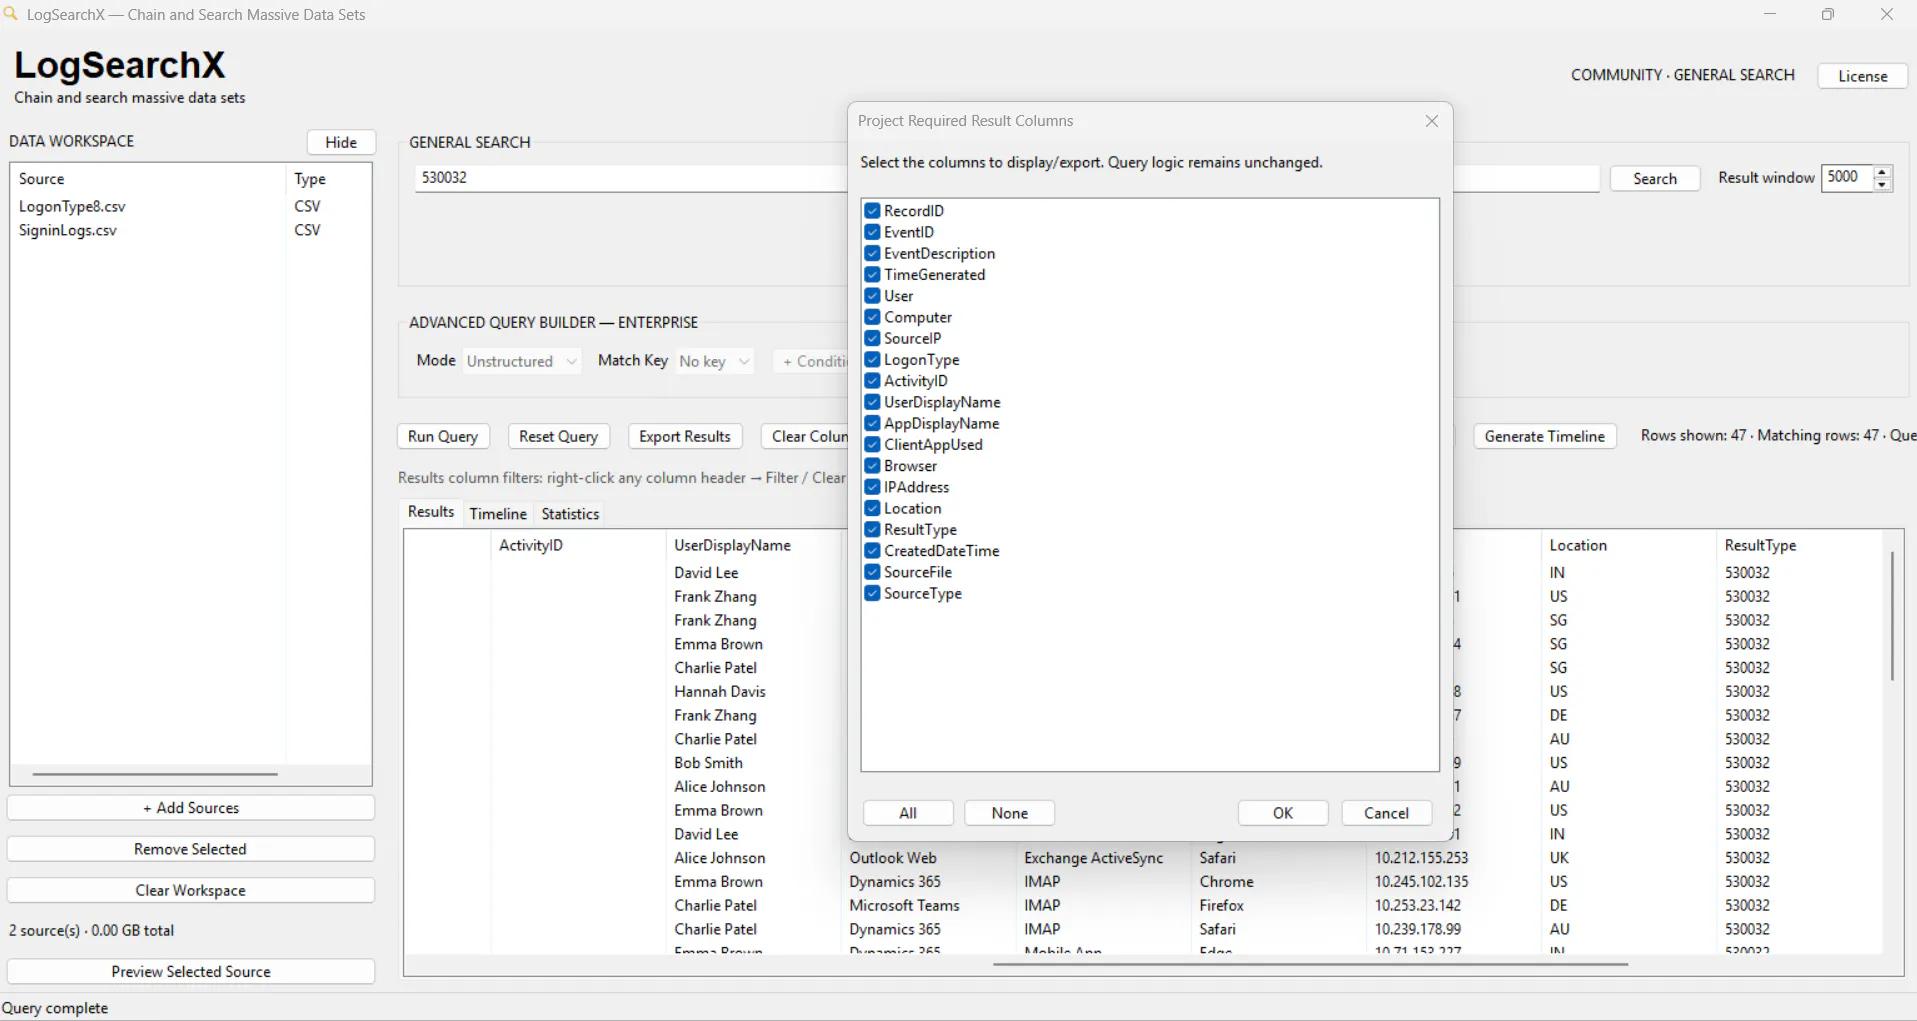
Task: Increase the Result window value
Action: coord(1882,172)
